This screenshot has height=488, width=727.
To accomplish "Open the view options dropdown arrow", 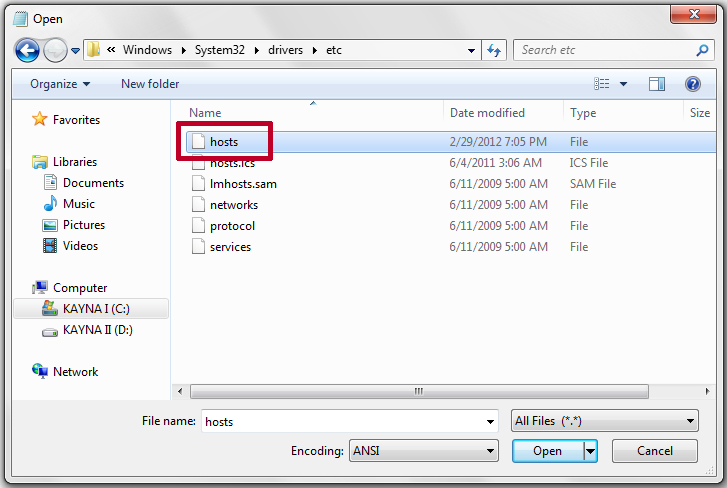I will tap(623, 84).
